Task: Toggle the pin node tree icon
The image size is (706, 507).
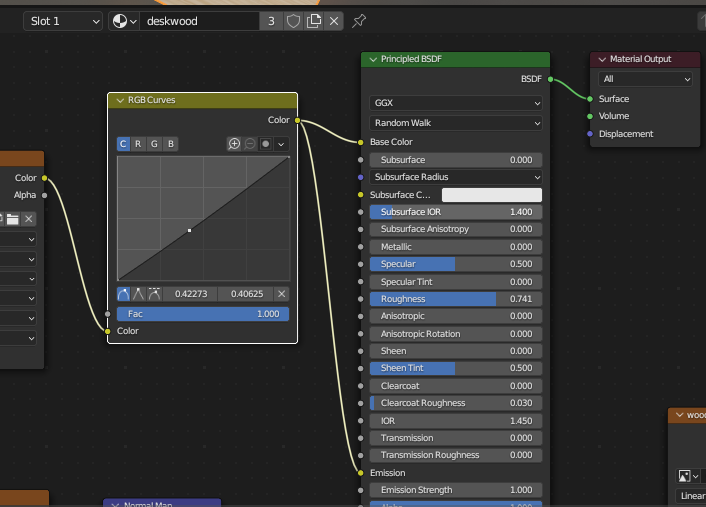Action: (359, 21)
